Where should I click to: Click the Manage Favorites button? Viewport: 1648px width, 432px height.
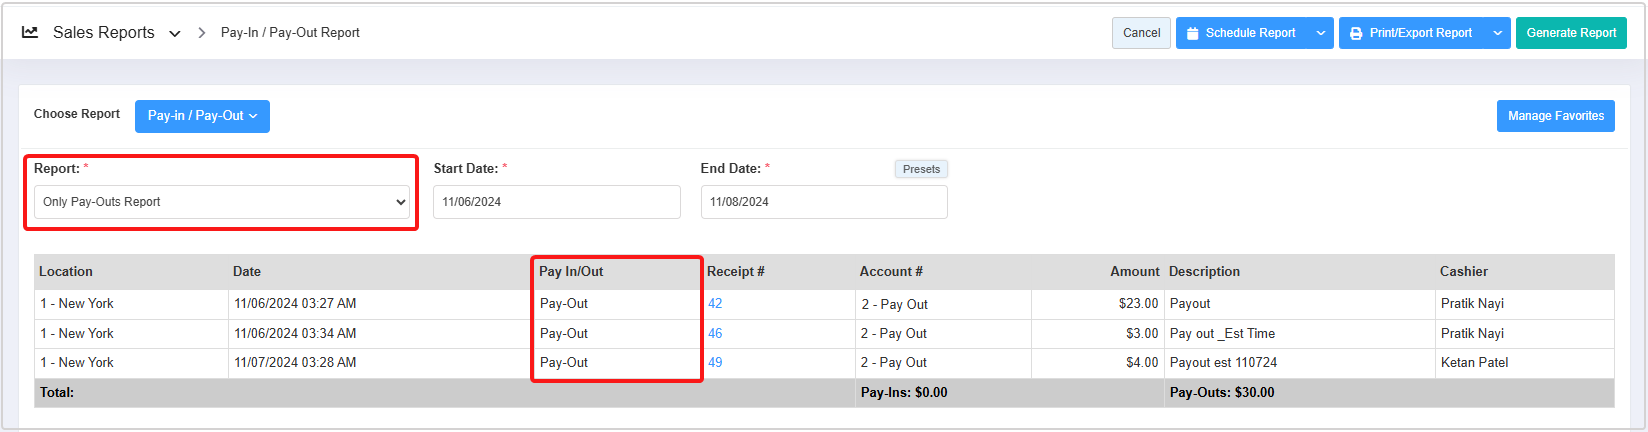1555,116
